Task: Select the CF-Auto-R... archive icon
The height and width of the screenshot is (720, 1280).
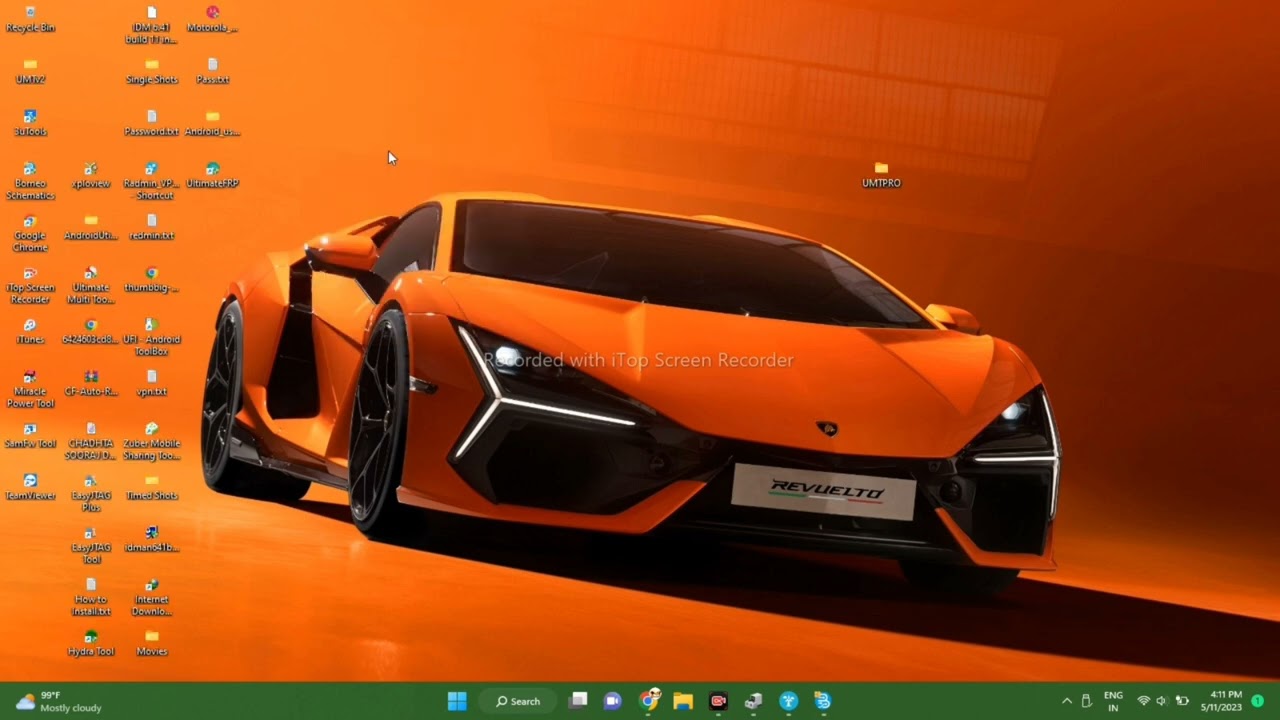Action: pyautogui.click(x=91, y=383)
